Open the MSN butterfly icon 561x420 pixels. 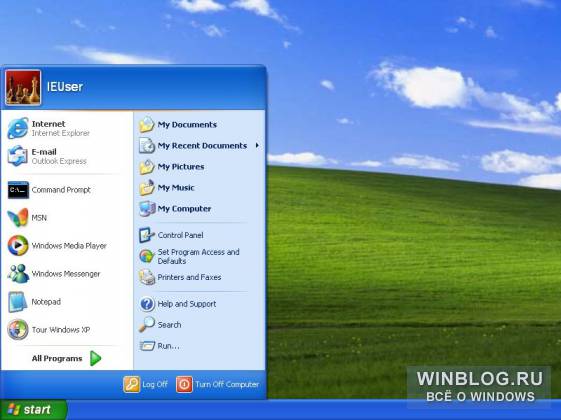[x=18, y=218]
